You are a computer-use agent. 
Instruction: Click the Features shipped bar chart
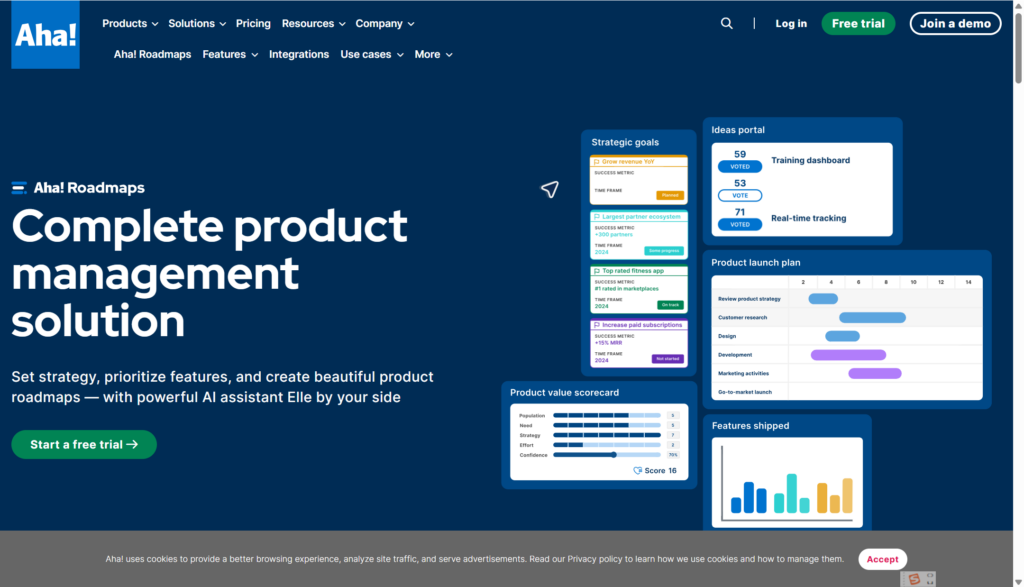pyautogui.click(x=787, y=482)
